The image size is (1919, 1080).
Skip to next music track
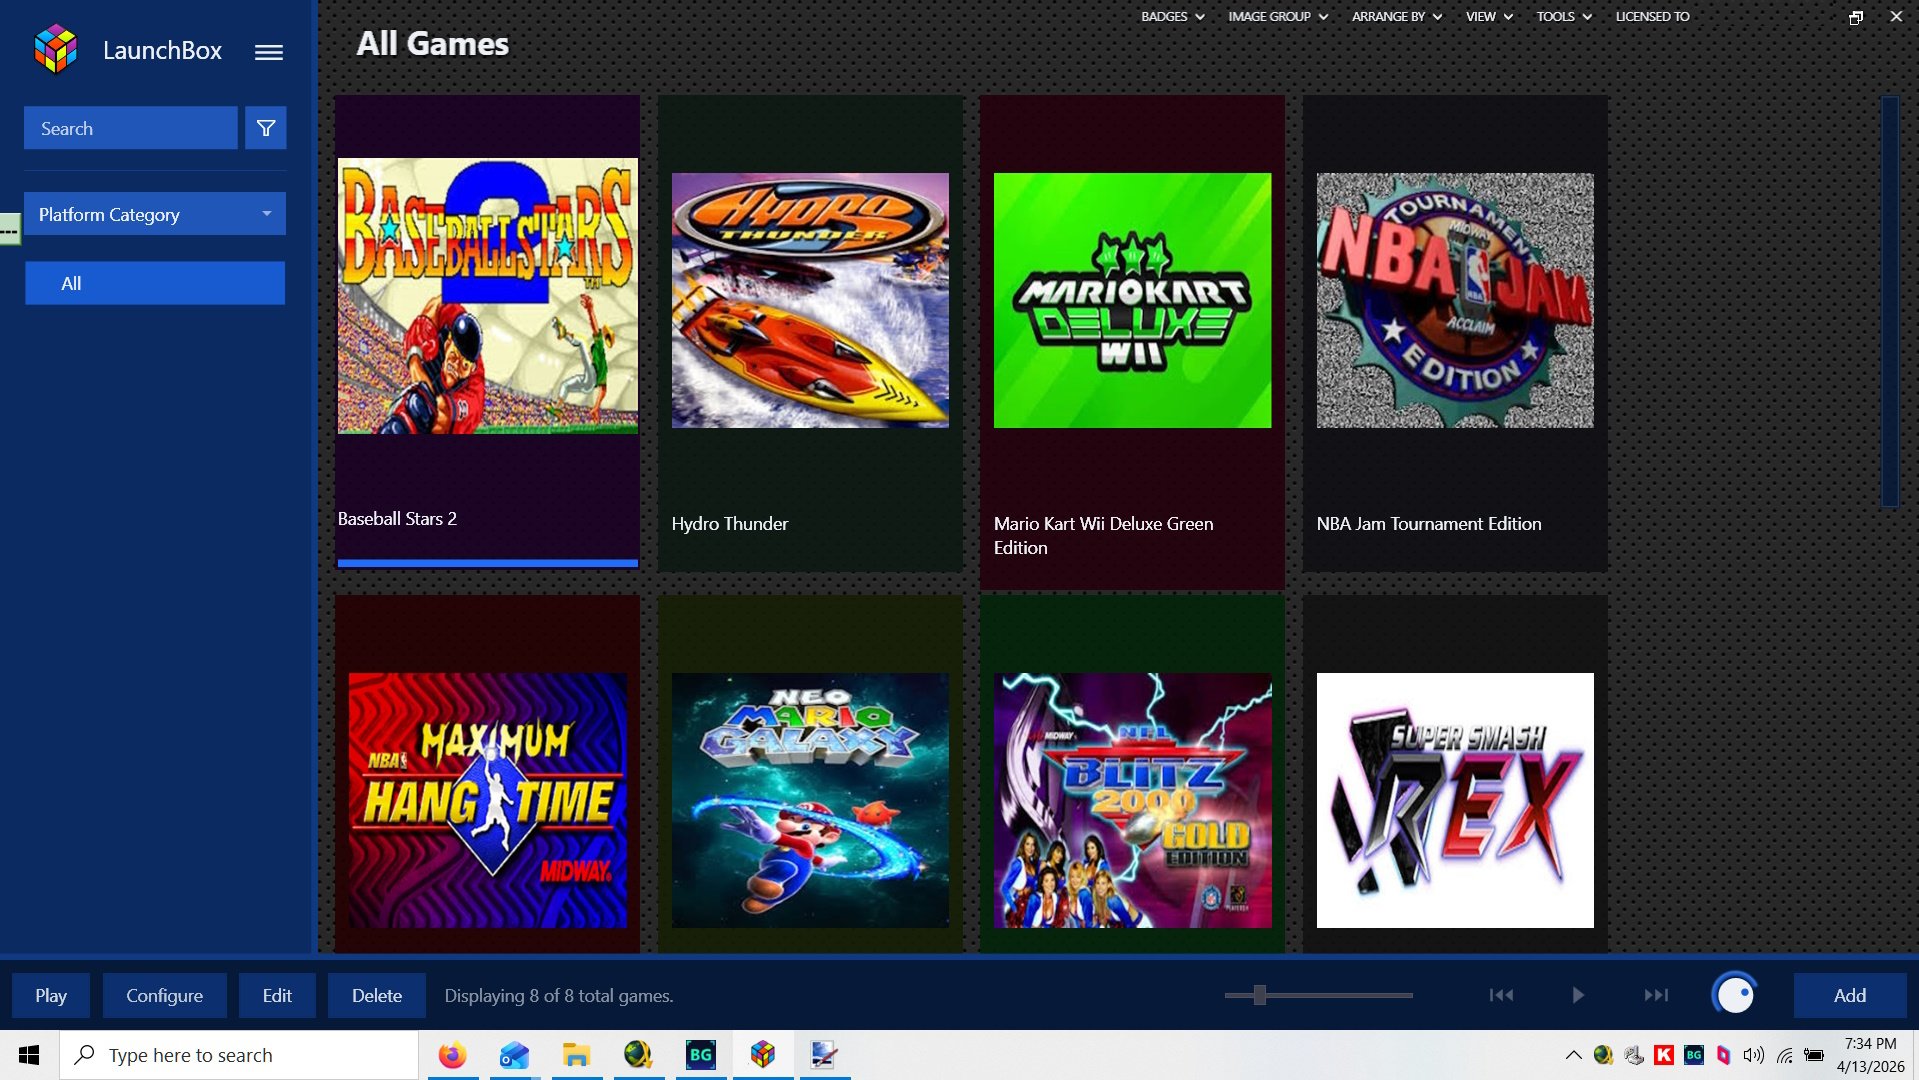pos(1656,995)
